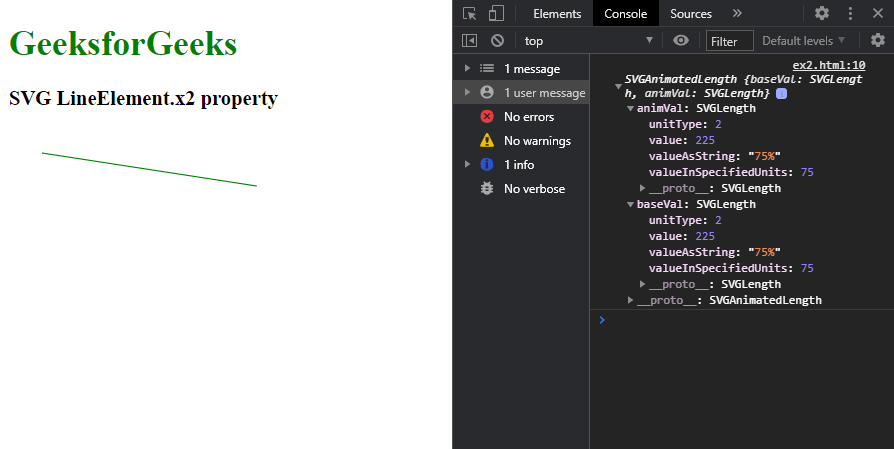Expand __proto__ under animVal
Viewport: 894px width, 449px height.
pyautogui.click(x=643, y=188)
